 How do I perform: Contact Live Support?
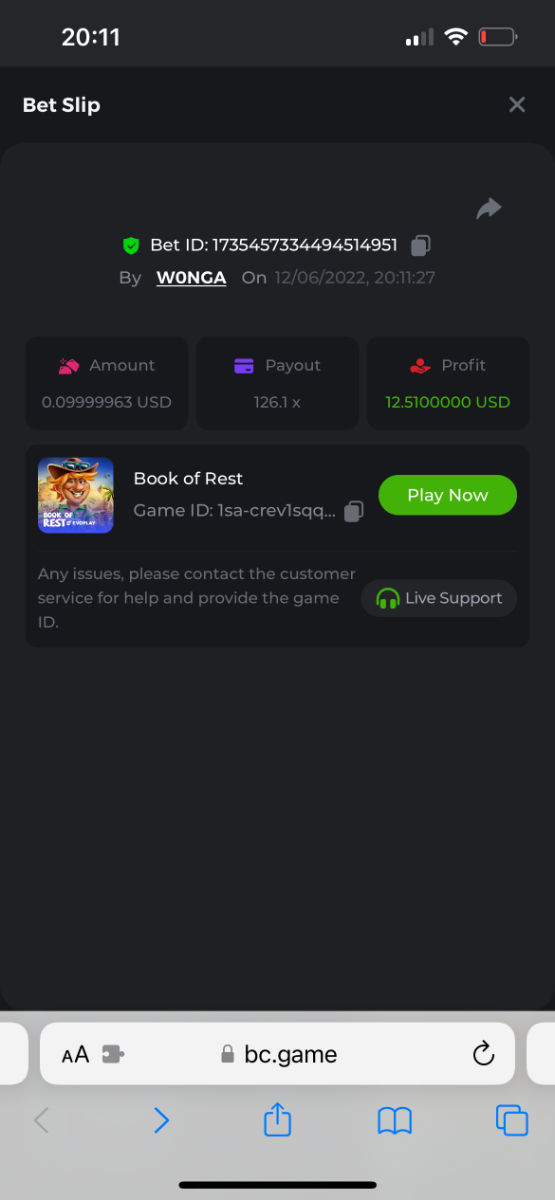(439, 598)
